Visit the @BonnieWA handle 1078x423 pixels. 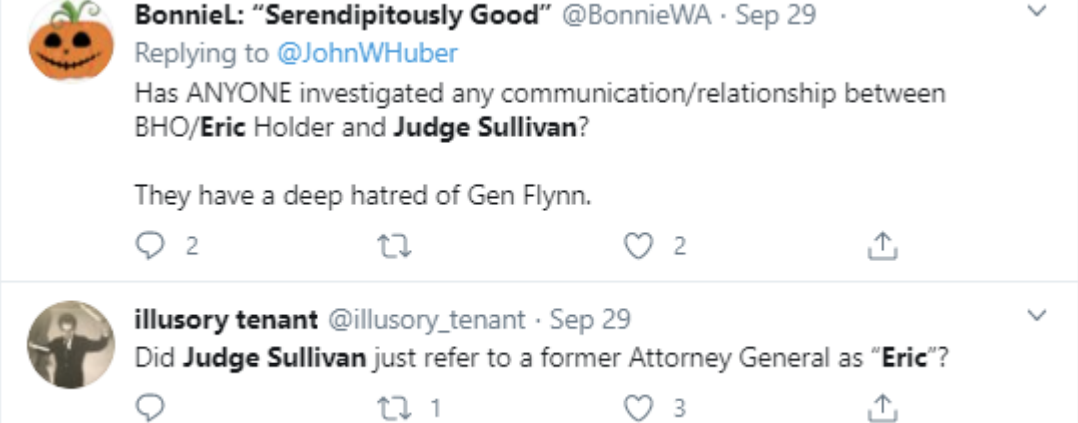coord(638,17)
